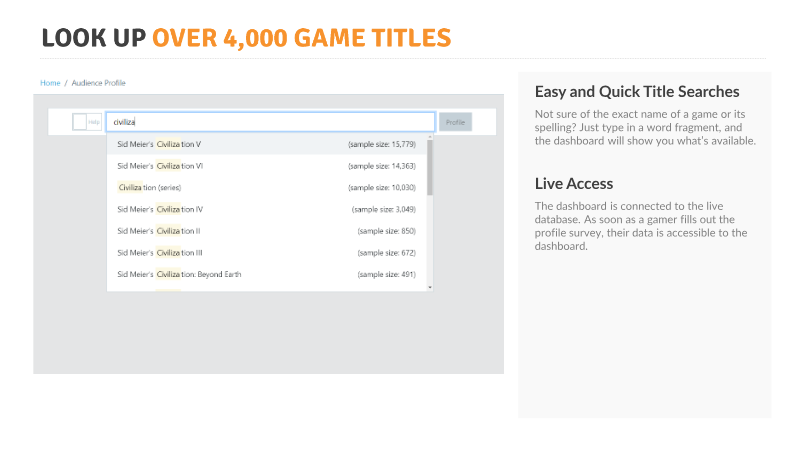The height and width of the screenshot is (450, 800).
Task: Click sample size 491 text
Action: click(386, 274)
